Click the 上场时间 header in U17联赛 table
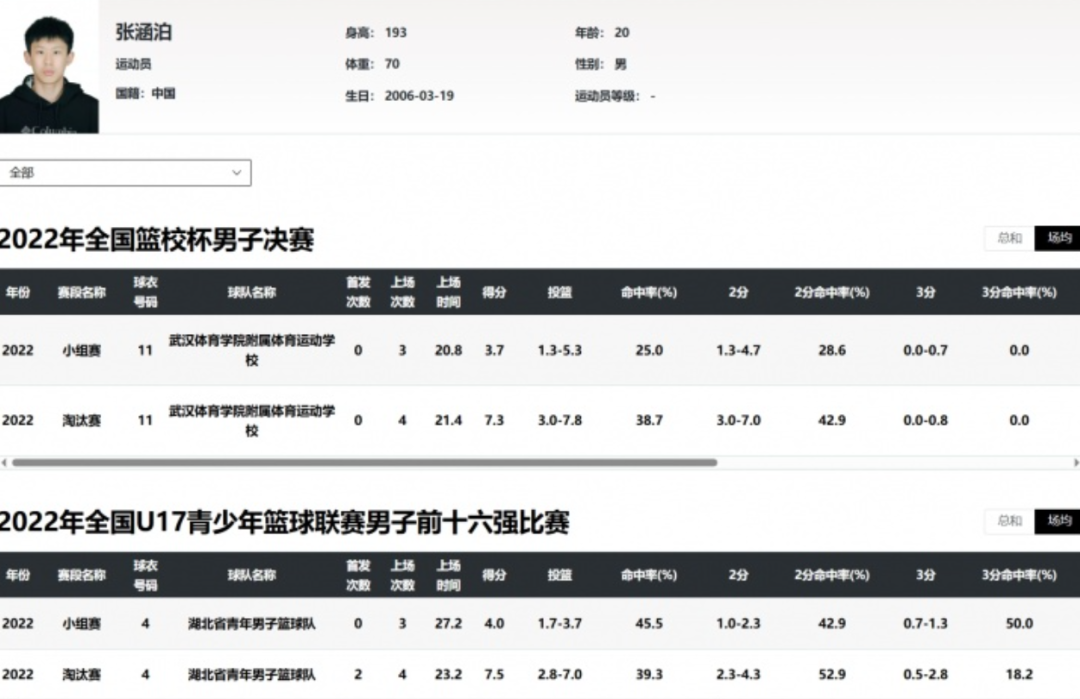The height and width of the screenshot is (699, 1080). point(448,575)
